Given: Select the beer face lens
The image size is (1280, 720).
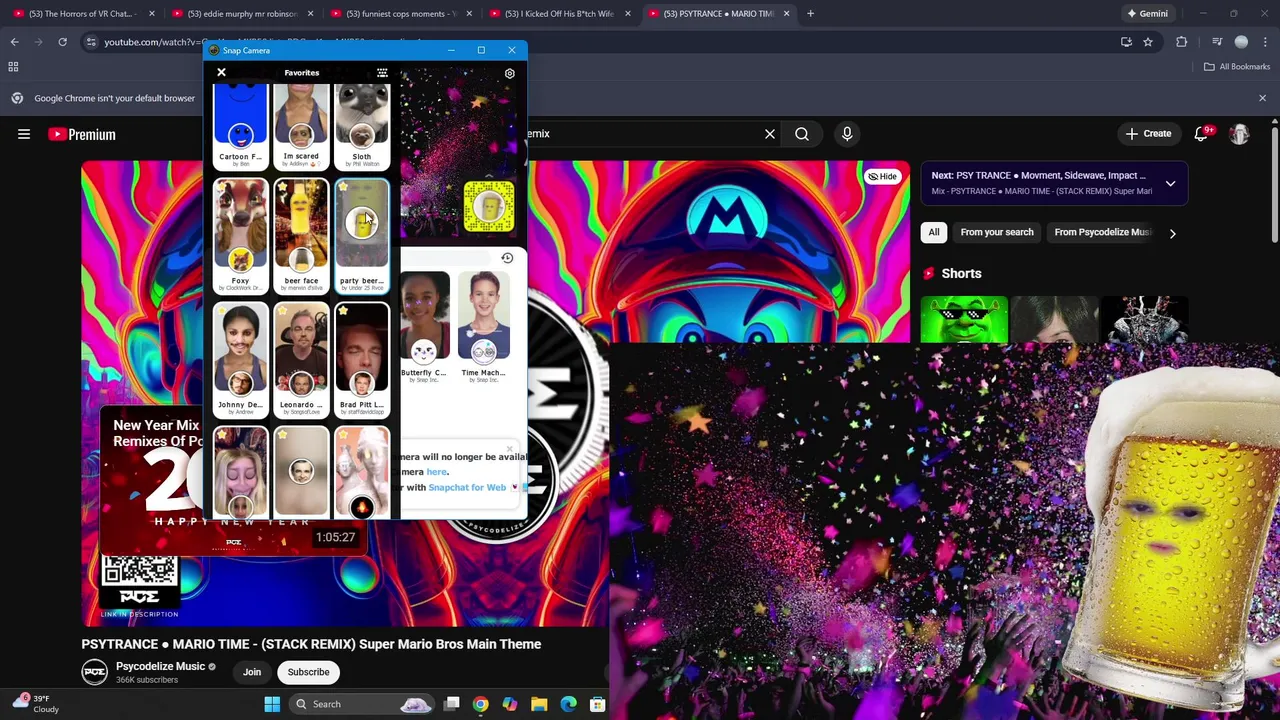Looking at the screenshot, I should (x=301, y=236).
